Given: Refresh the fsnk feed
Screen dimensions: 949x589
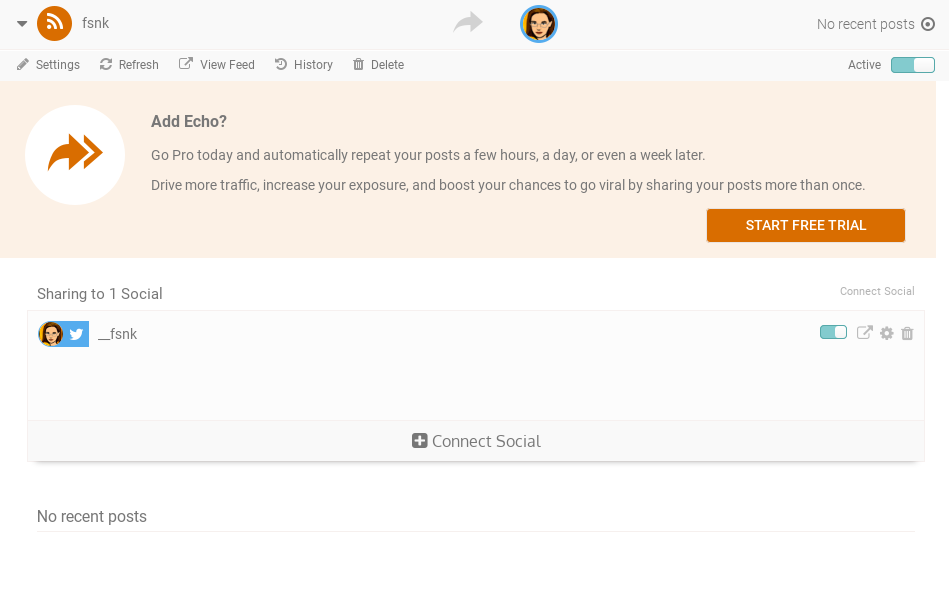Looking at the screenshot, I should 129,65.
